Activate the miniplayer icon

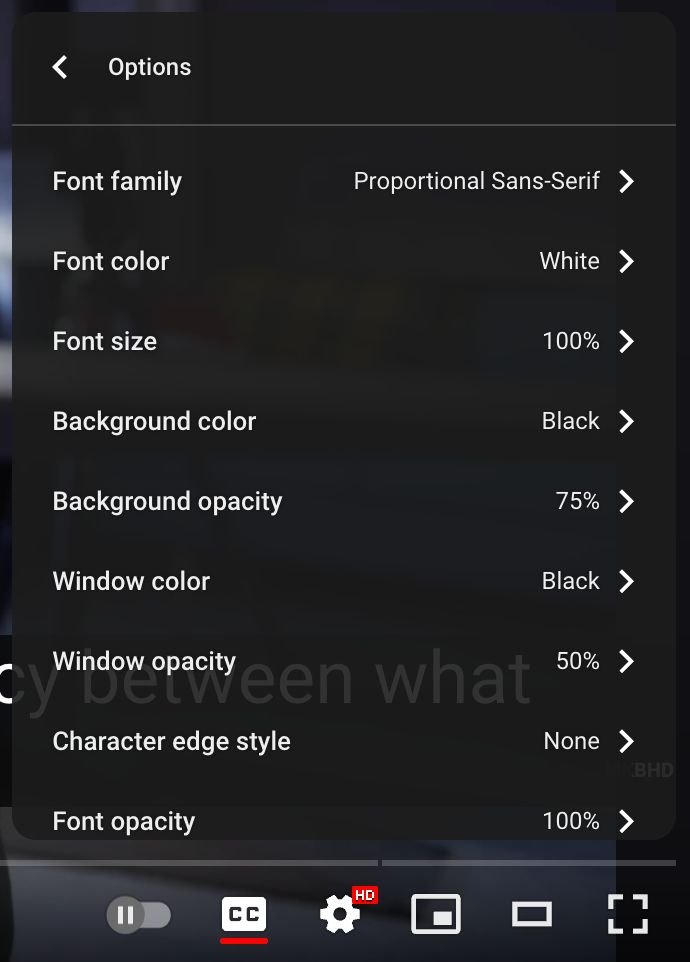(435, 913)
